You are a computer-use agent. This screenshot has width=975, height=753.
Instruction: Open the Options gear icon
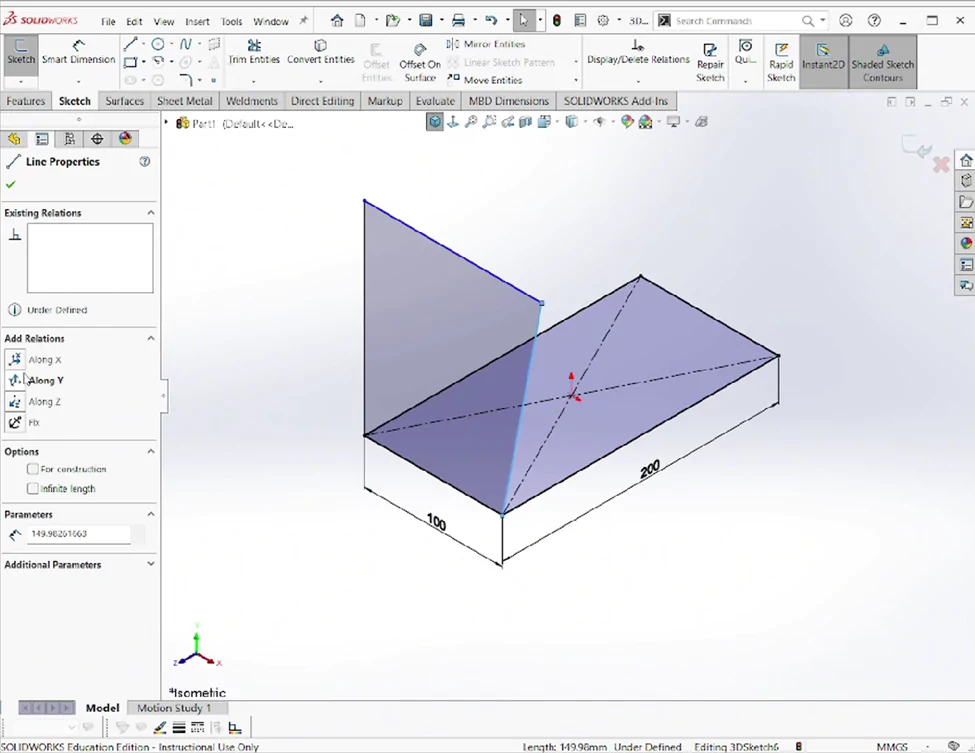[x=603, y=21]
